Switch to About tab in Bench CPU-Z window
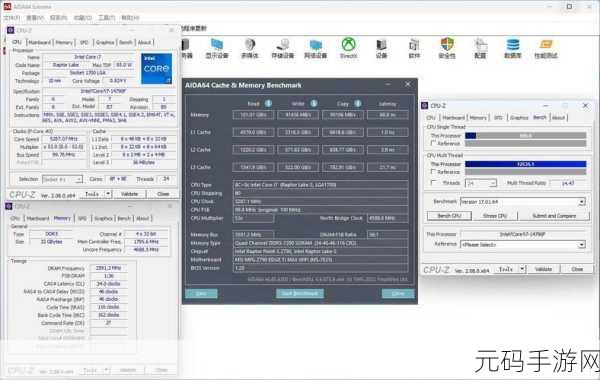Screen dimensions: 600x380 (x=558, y=117)
